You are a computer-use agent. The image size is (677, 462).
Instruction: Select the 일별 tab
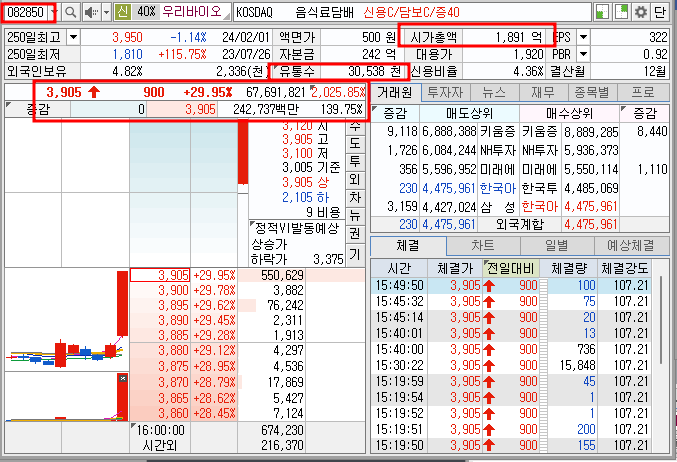(x=557, y=246)
